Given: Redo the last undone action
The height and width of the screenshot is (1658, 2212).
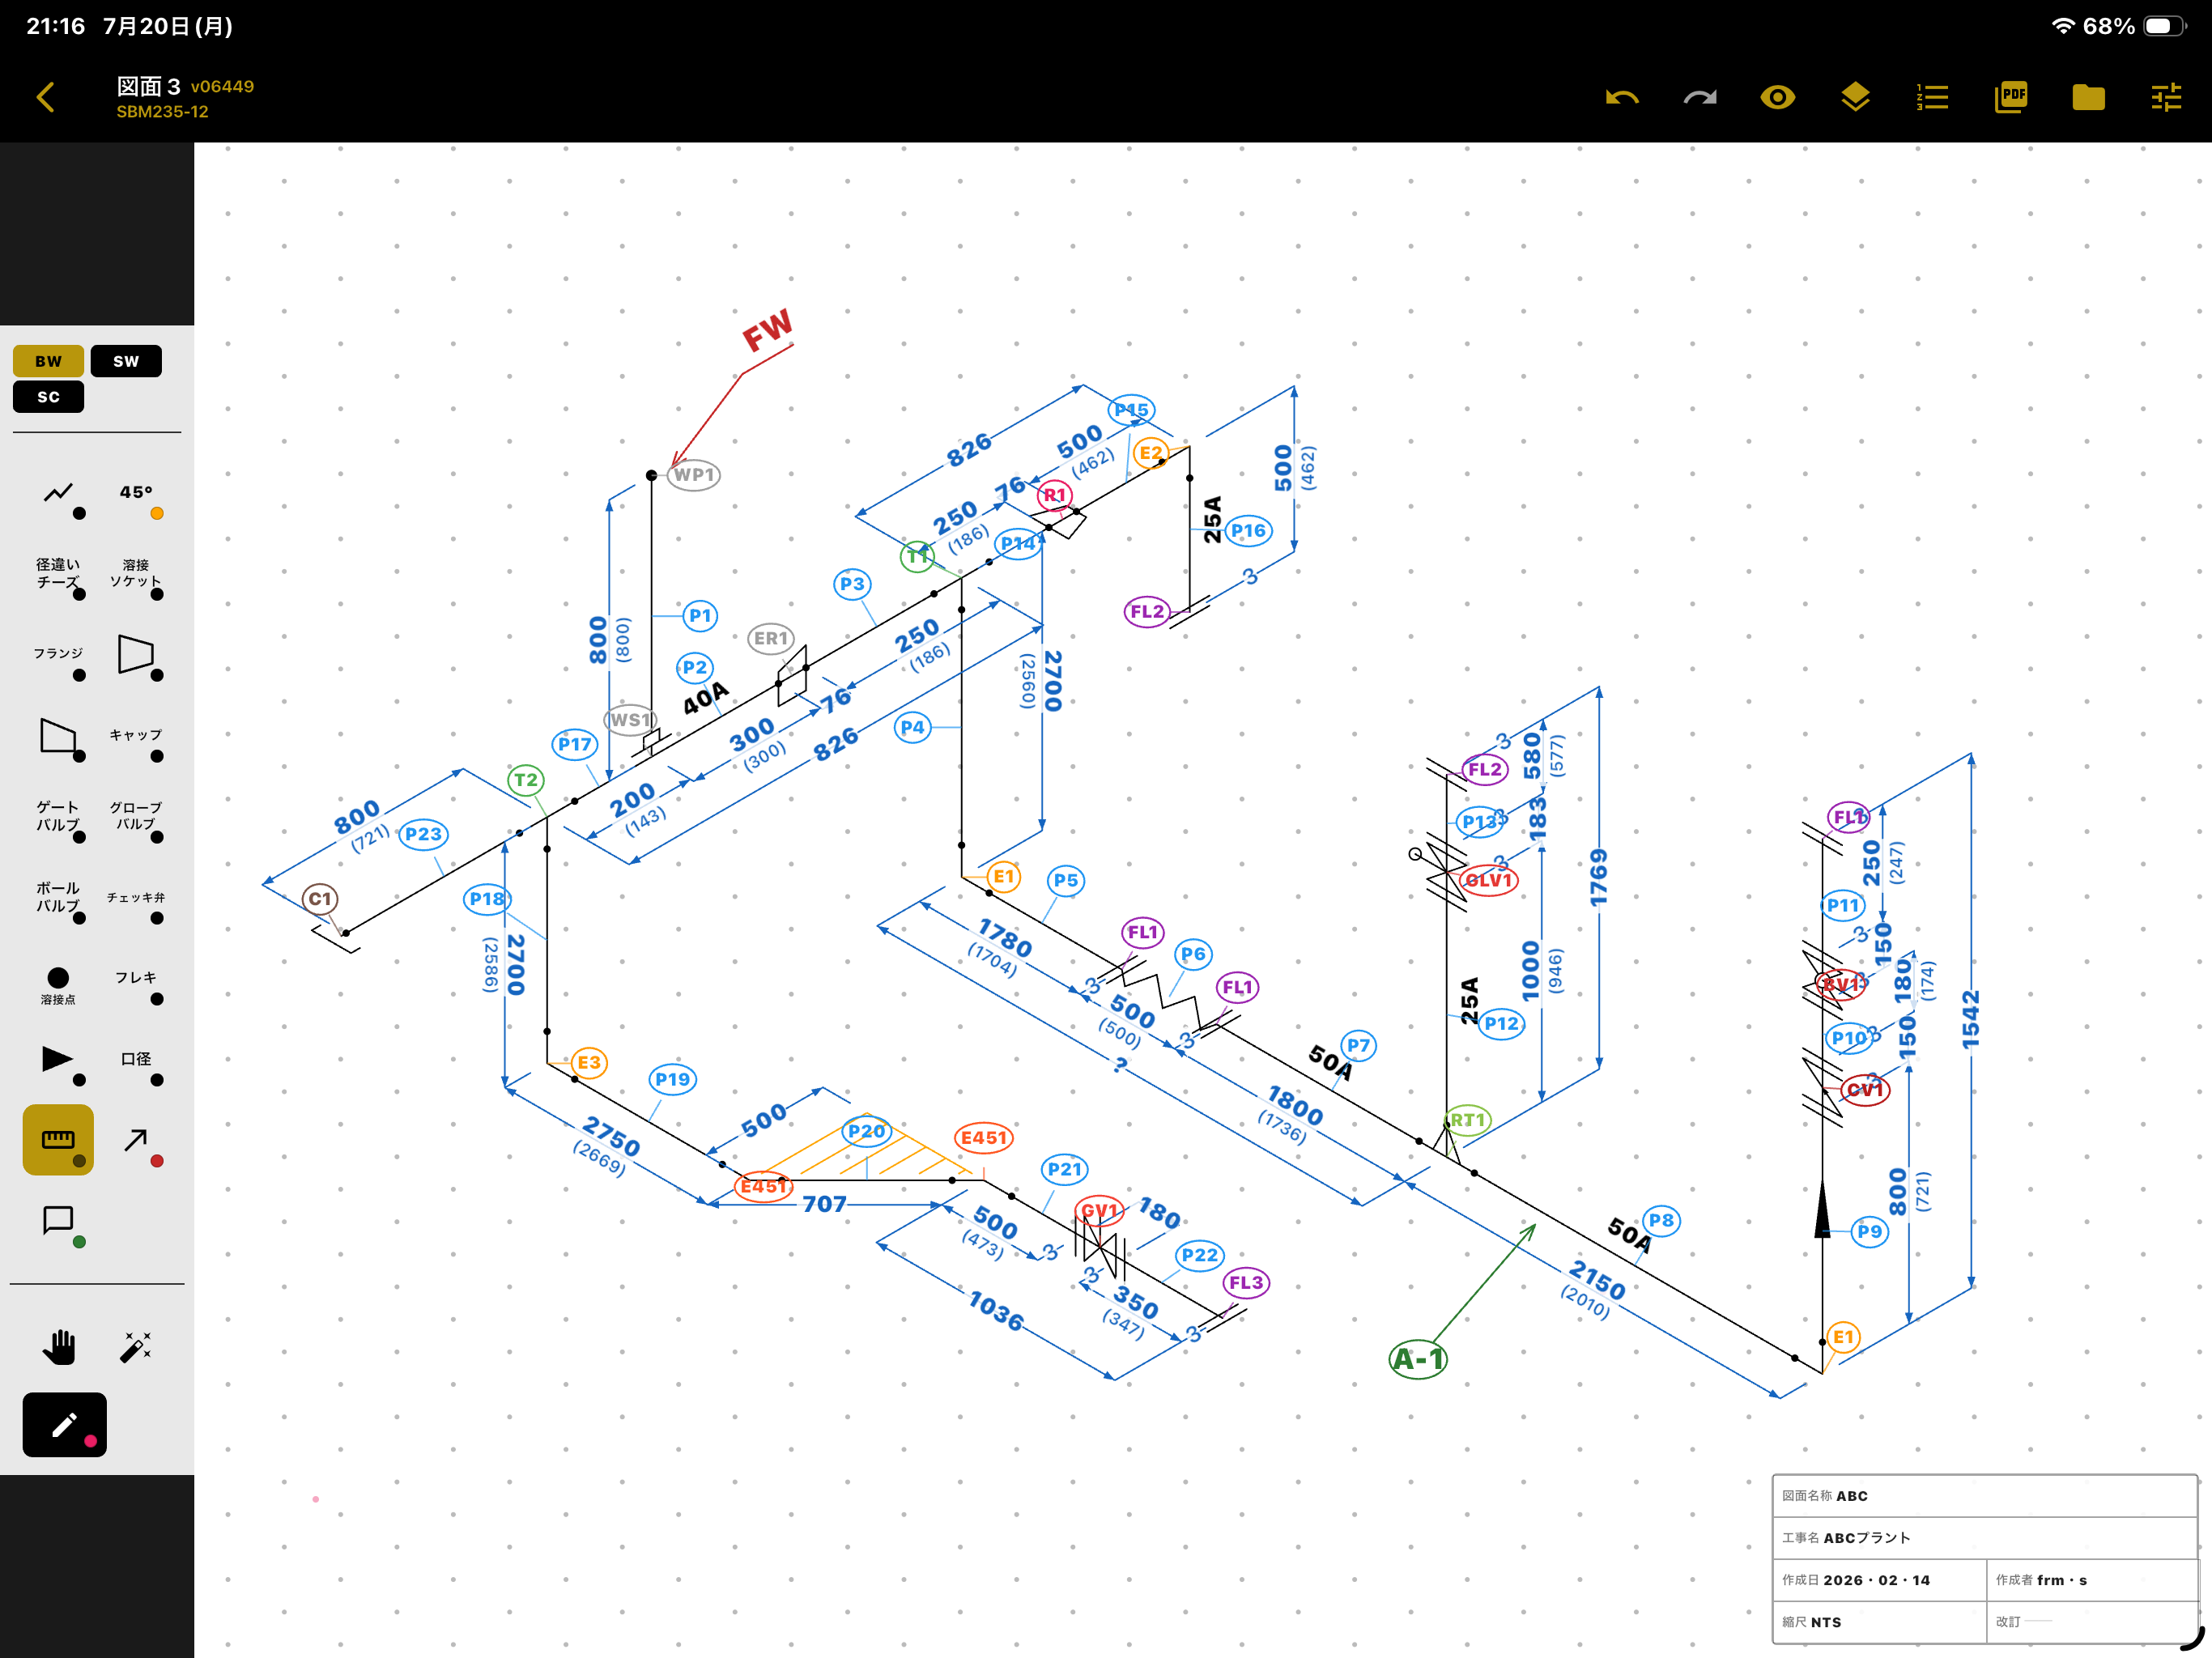Looking at the screenshot, I should (1700, 97).
